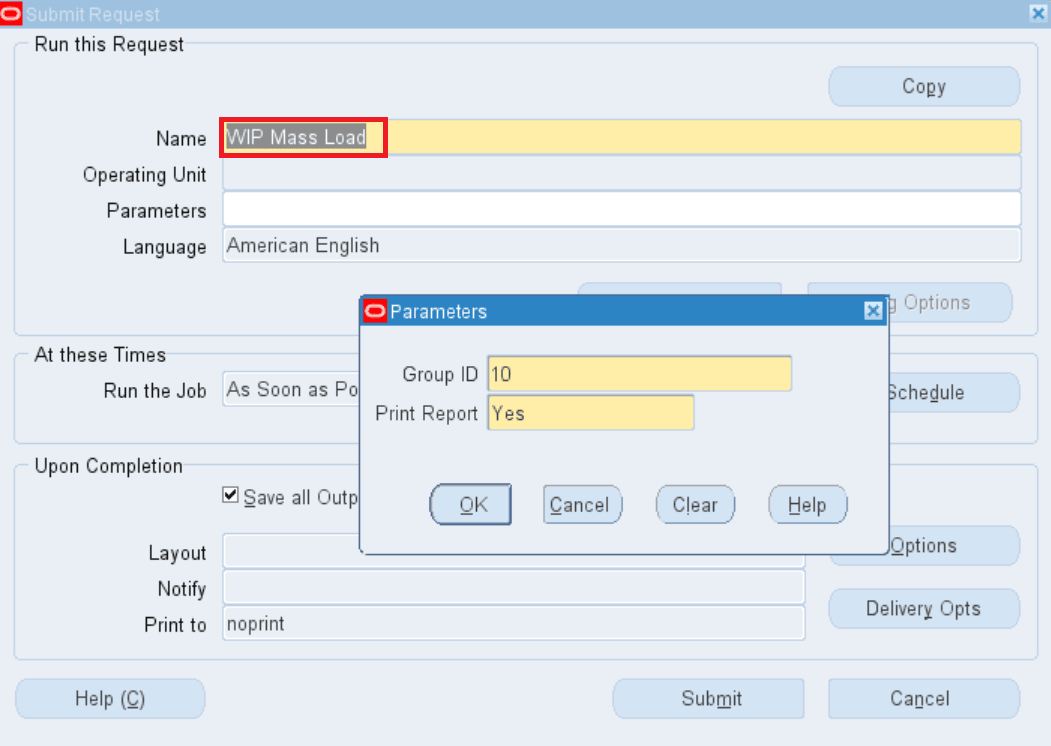Cancel the Parameters dialog

582,504
